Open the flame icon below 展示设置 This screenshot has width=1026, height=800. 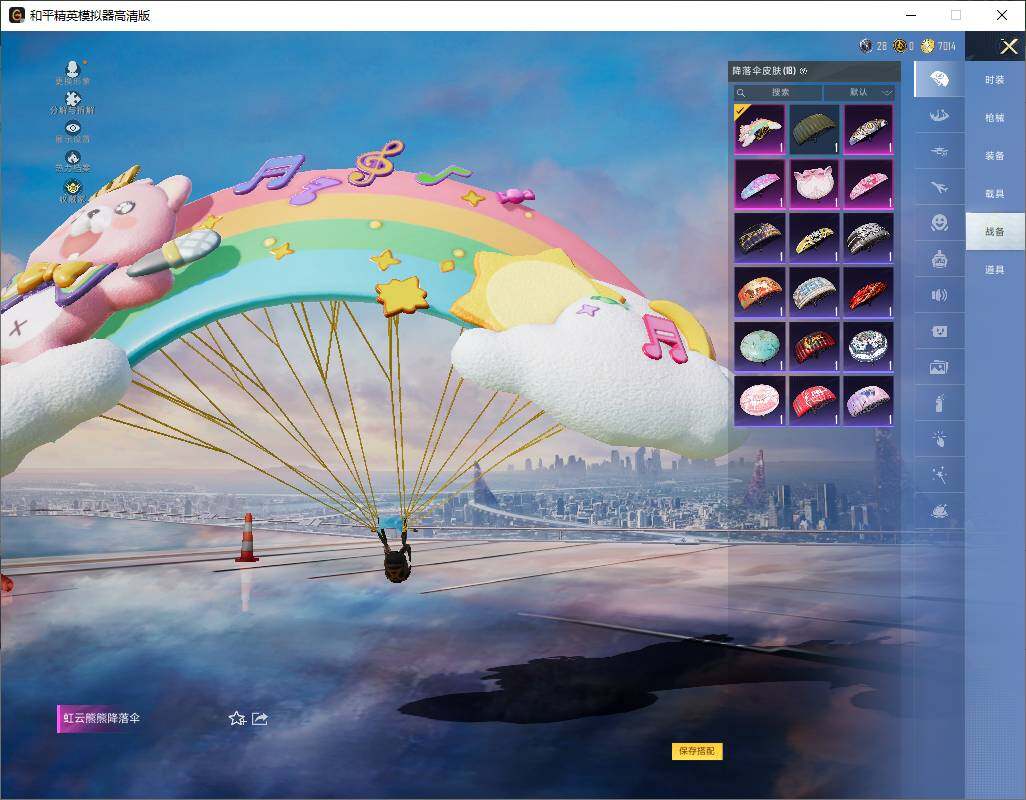[73, 157]
